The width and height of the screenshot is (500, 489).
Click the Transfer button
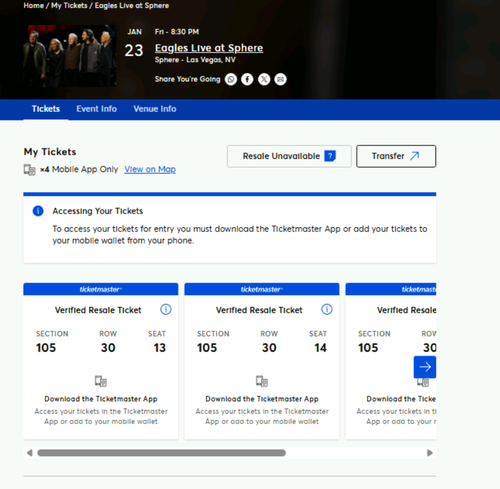(x=396, y=156)
